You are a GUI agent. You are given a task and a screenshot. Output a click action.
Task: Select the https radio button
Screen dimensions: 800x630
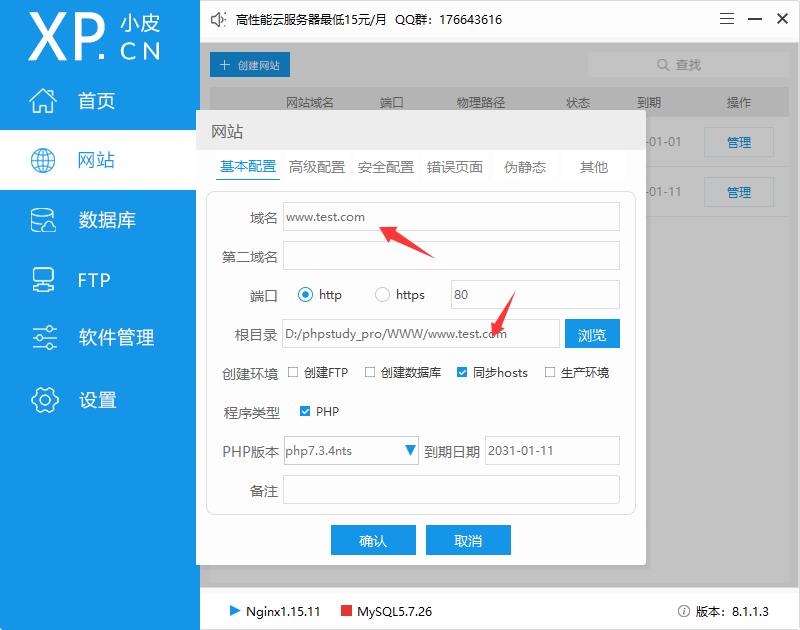[382, 295]
